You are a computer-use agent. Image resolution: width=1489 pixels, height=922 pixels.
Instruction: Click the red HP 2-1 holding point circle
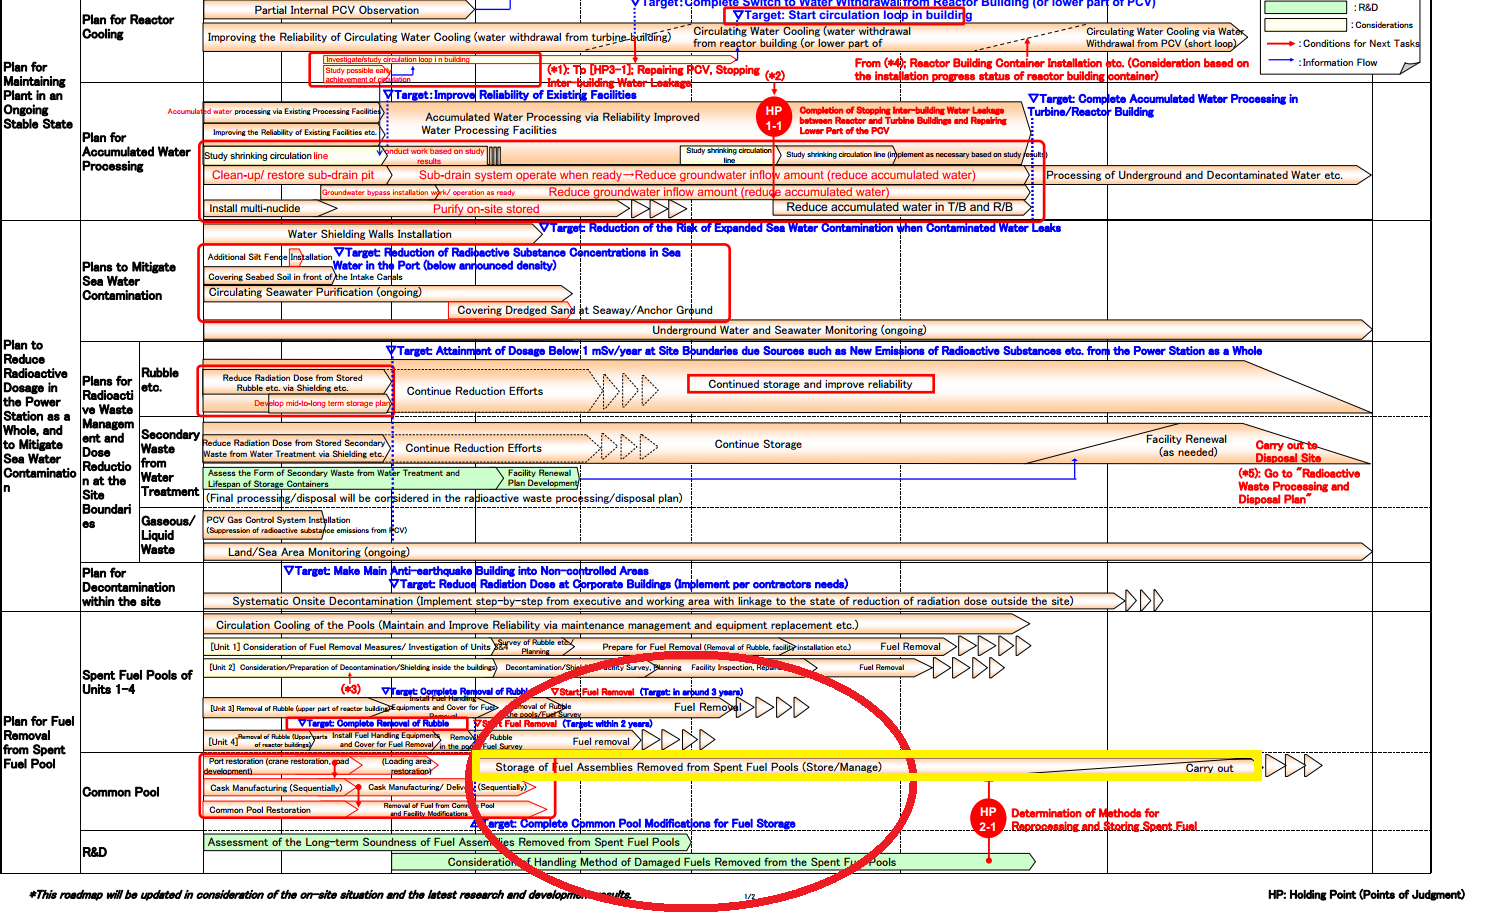coord(988,819)
